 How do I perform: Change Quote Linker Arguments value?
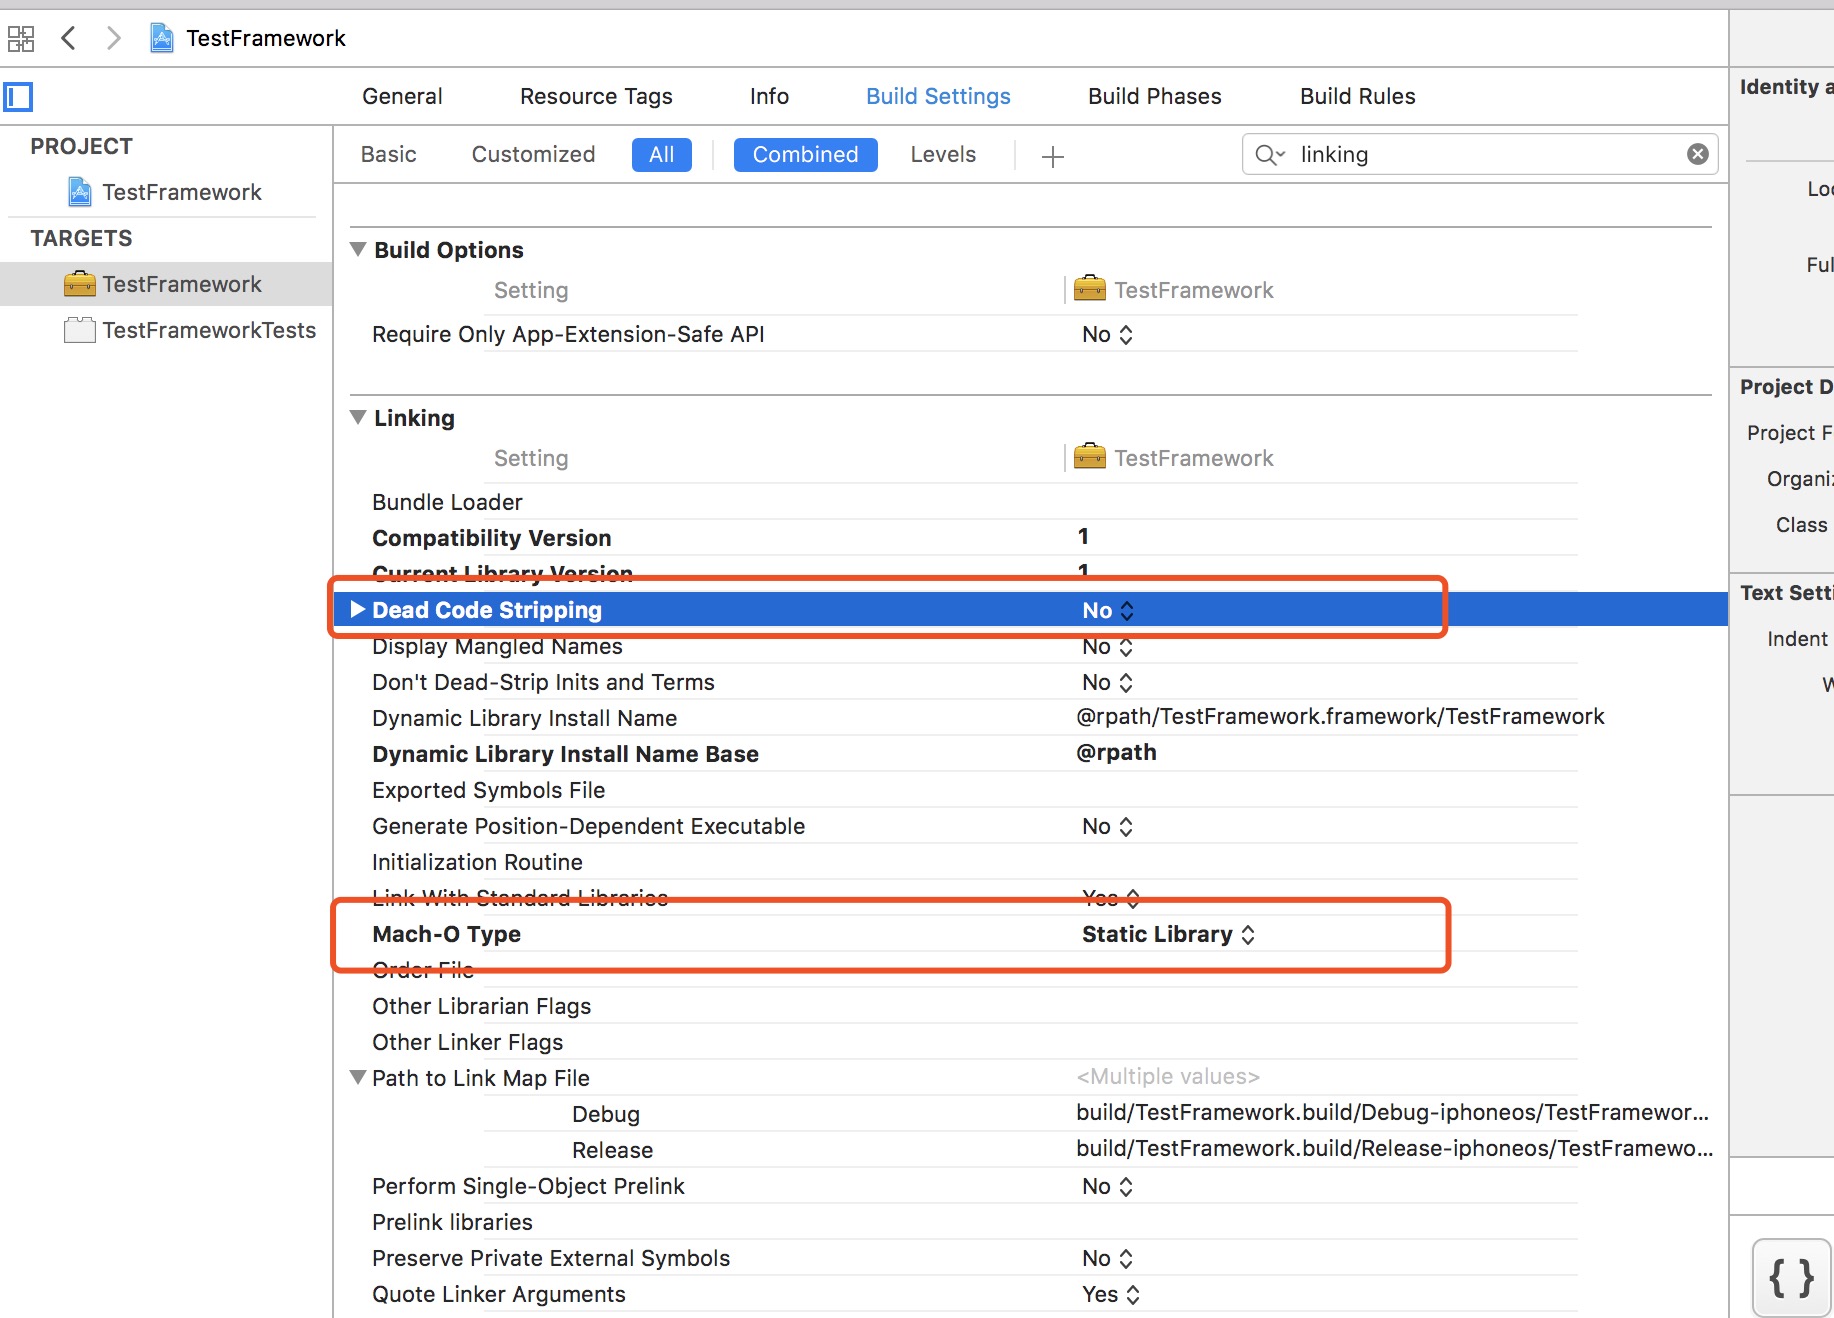[x=1111, y=1294]
